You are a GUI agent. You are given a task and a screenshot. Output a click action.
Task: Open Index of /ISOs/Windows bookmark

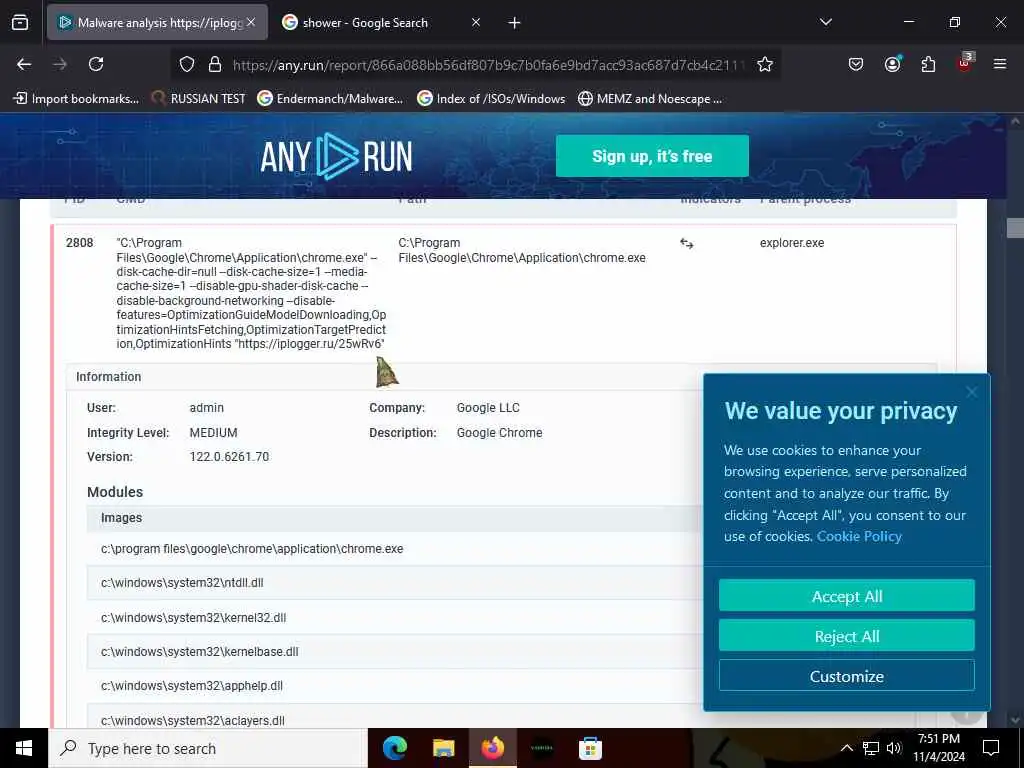(x=491, y=99)
